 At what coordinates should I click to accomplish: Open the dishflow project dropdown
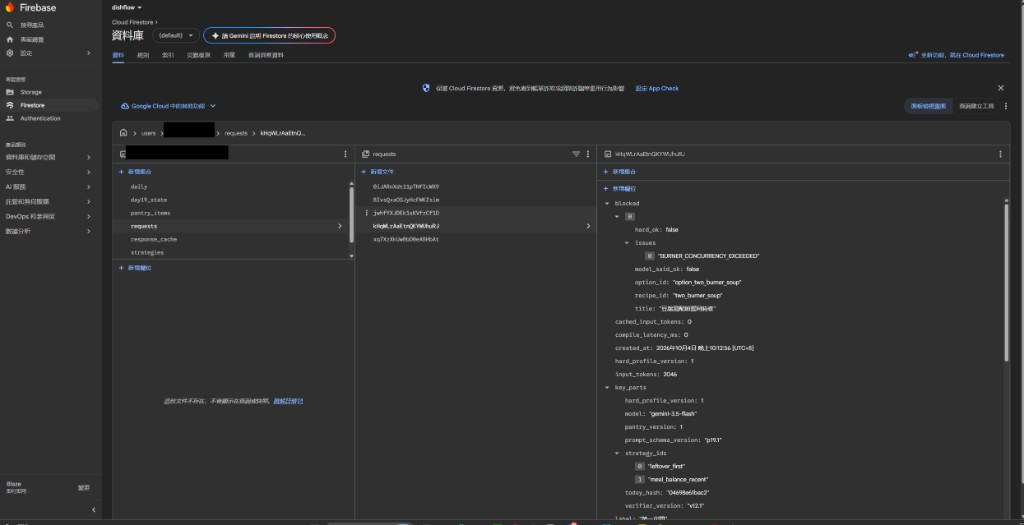click(x=127, y=8)
